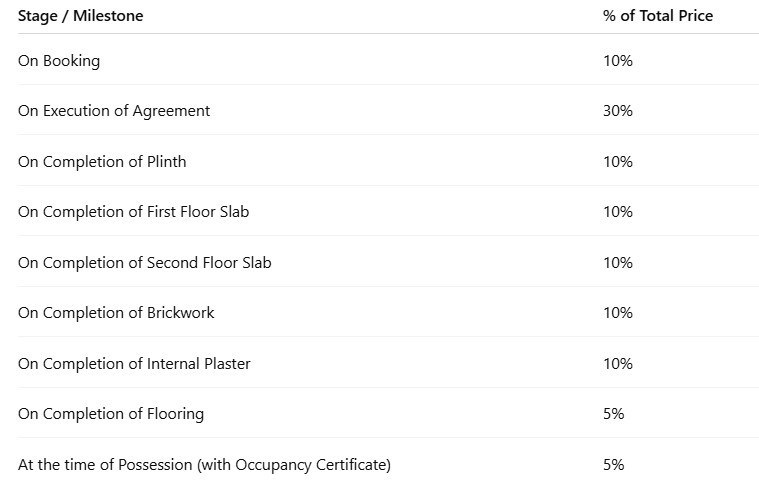Click the 5% value for Possession

point(614,465)
